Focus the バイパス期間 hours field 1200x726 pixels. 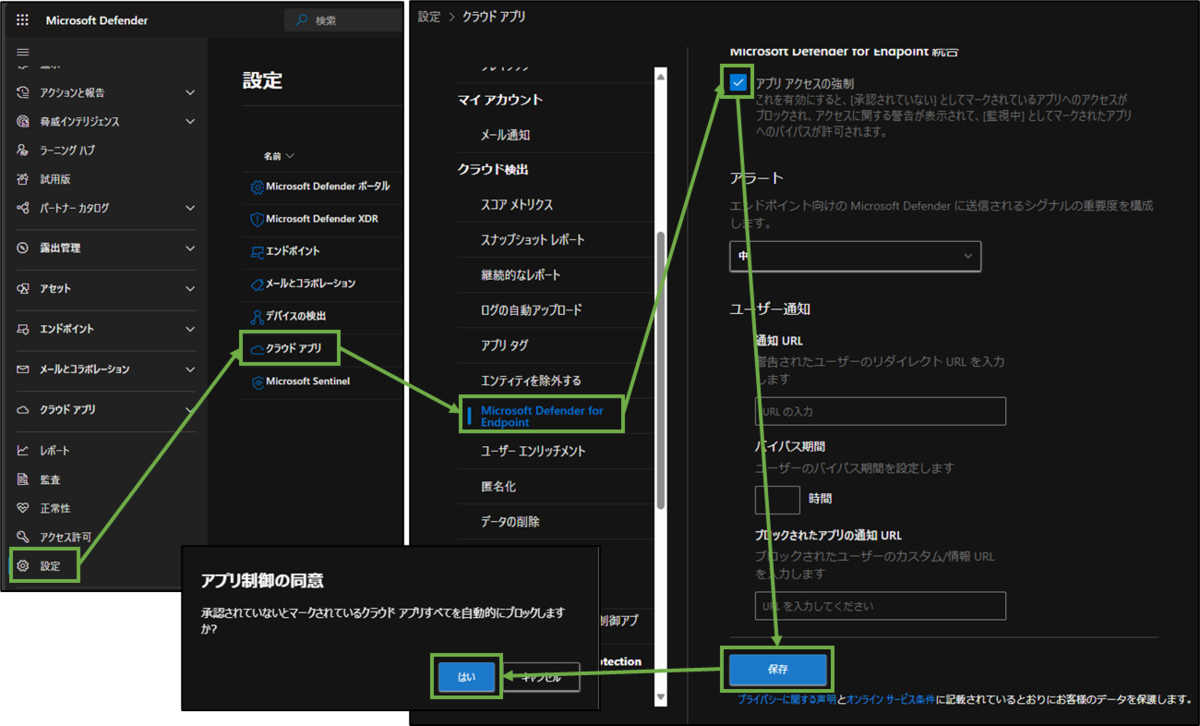click(x=777, y=499)
